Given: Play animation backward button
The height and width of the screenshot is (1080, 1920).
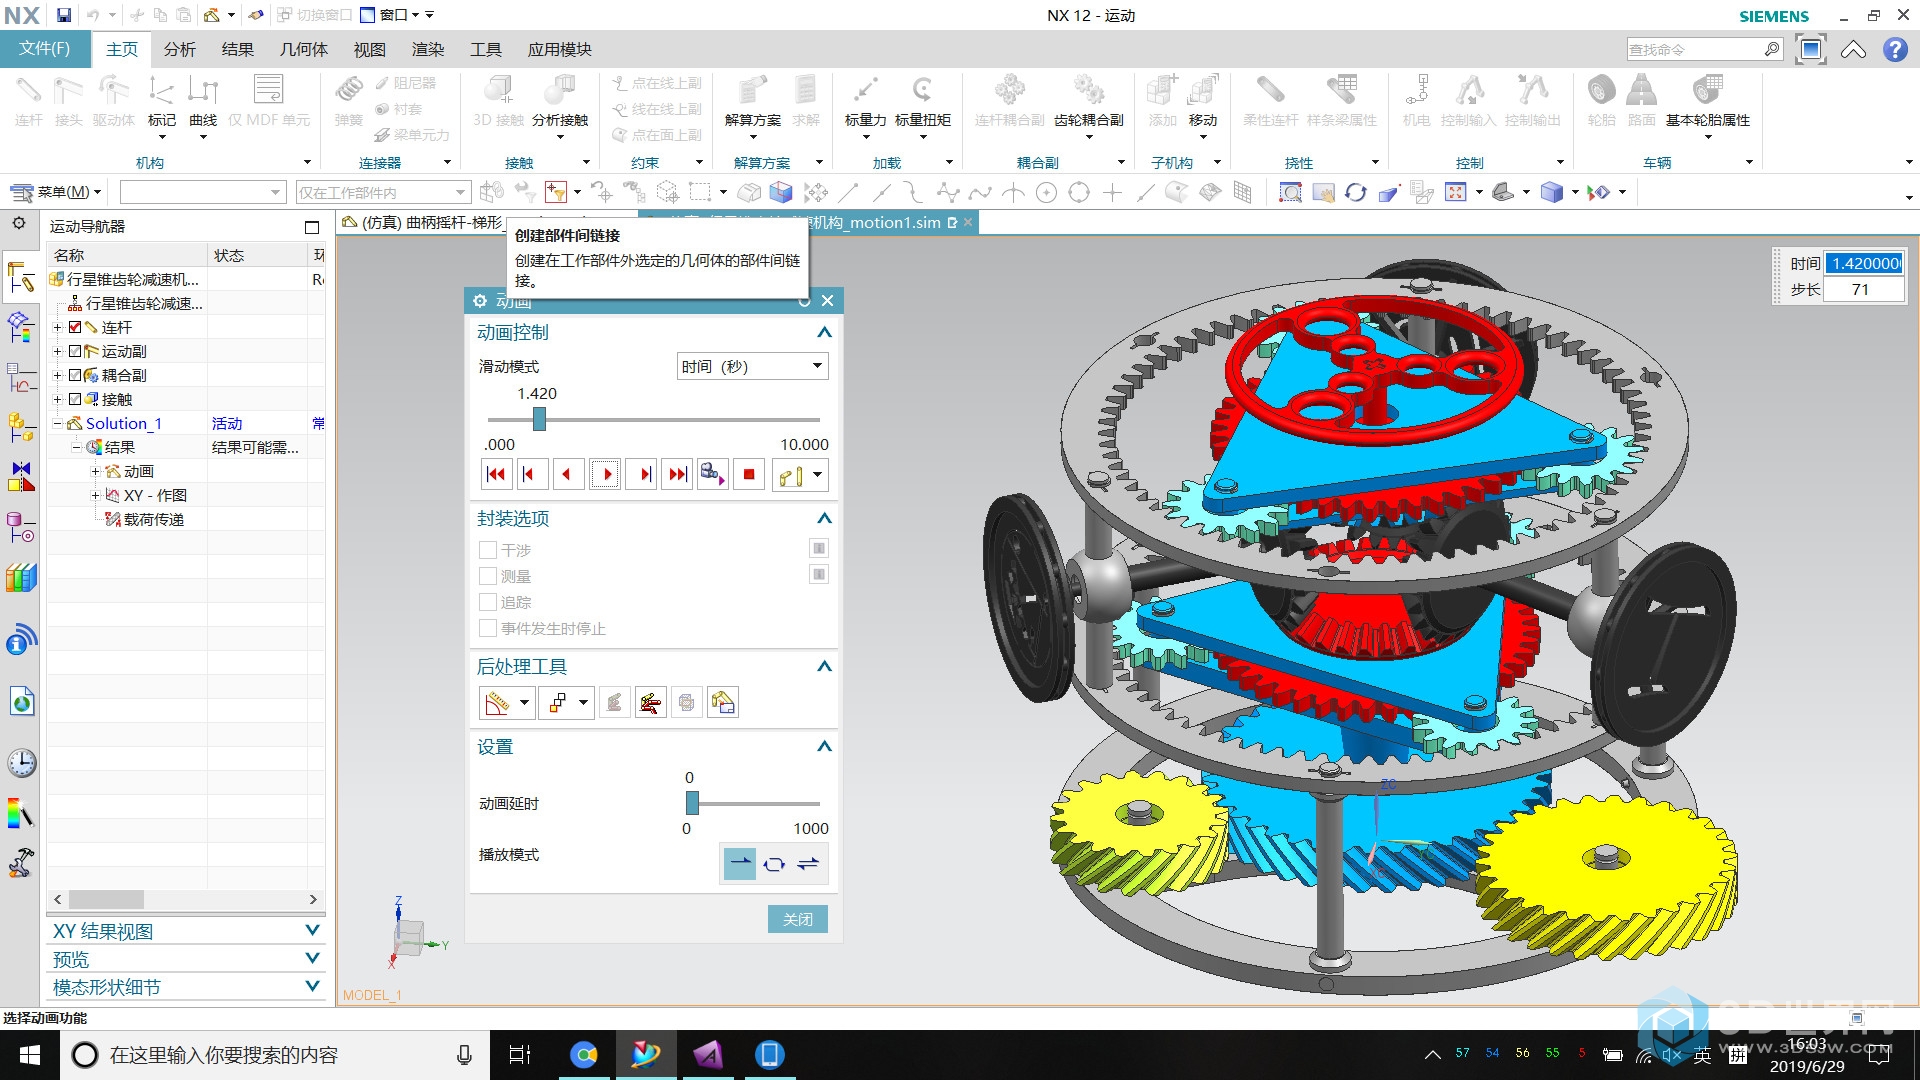Looking at the screenshot, I should [567, 475].
